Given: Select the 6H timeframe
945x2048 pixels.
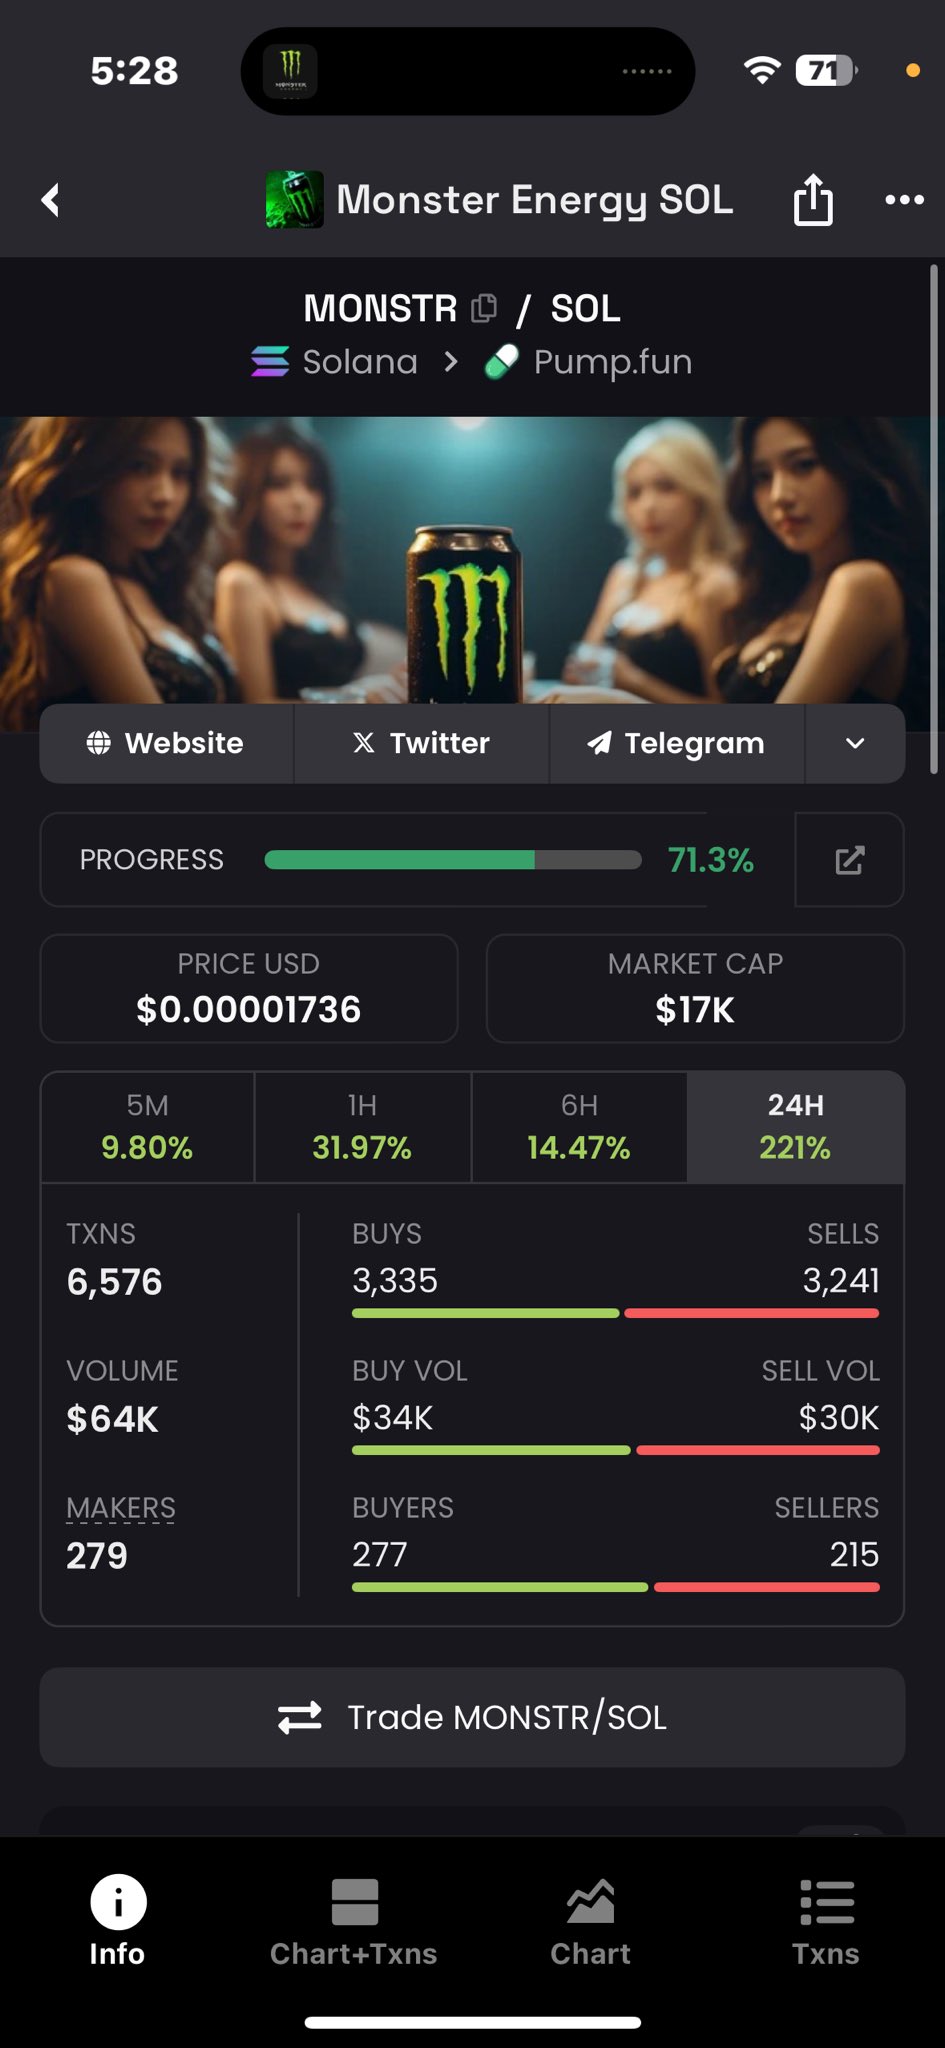Looking at the screenshot, I should (x=579, y=1127).
